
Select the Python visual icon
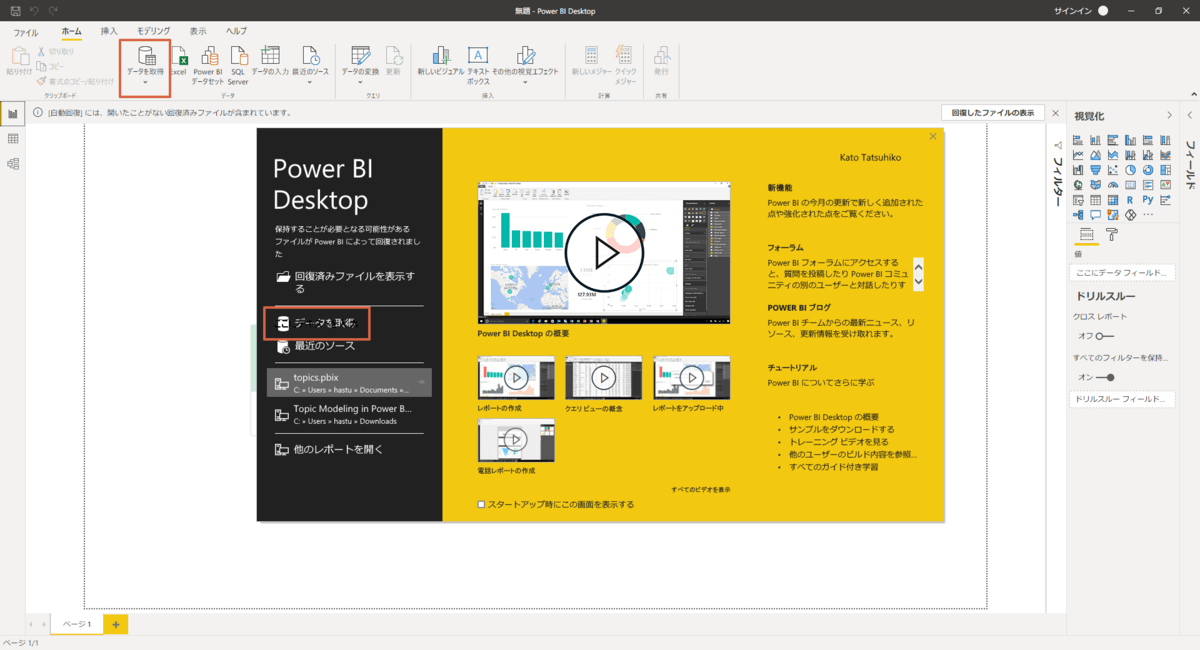[x=1147, y=200]
